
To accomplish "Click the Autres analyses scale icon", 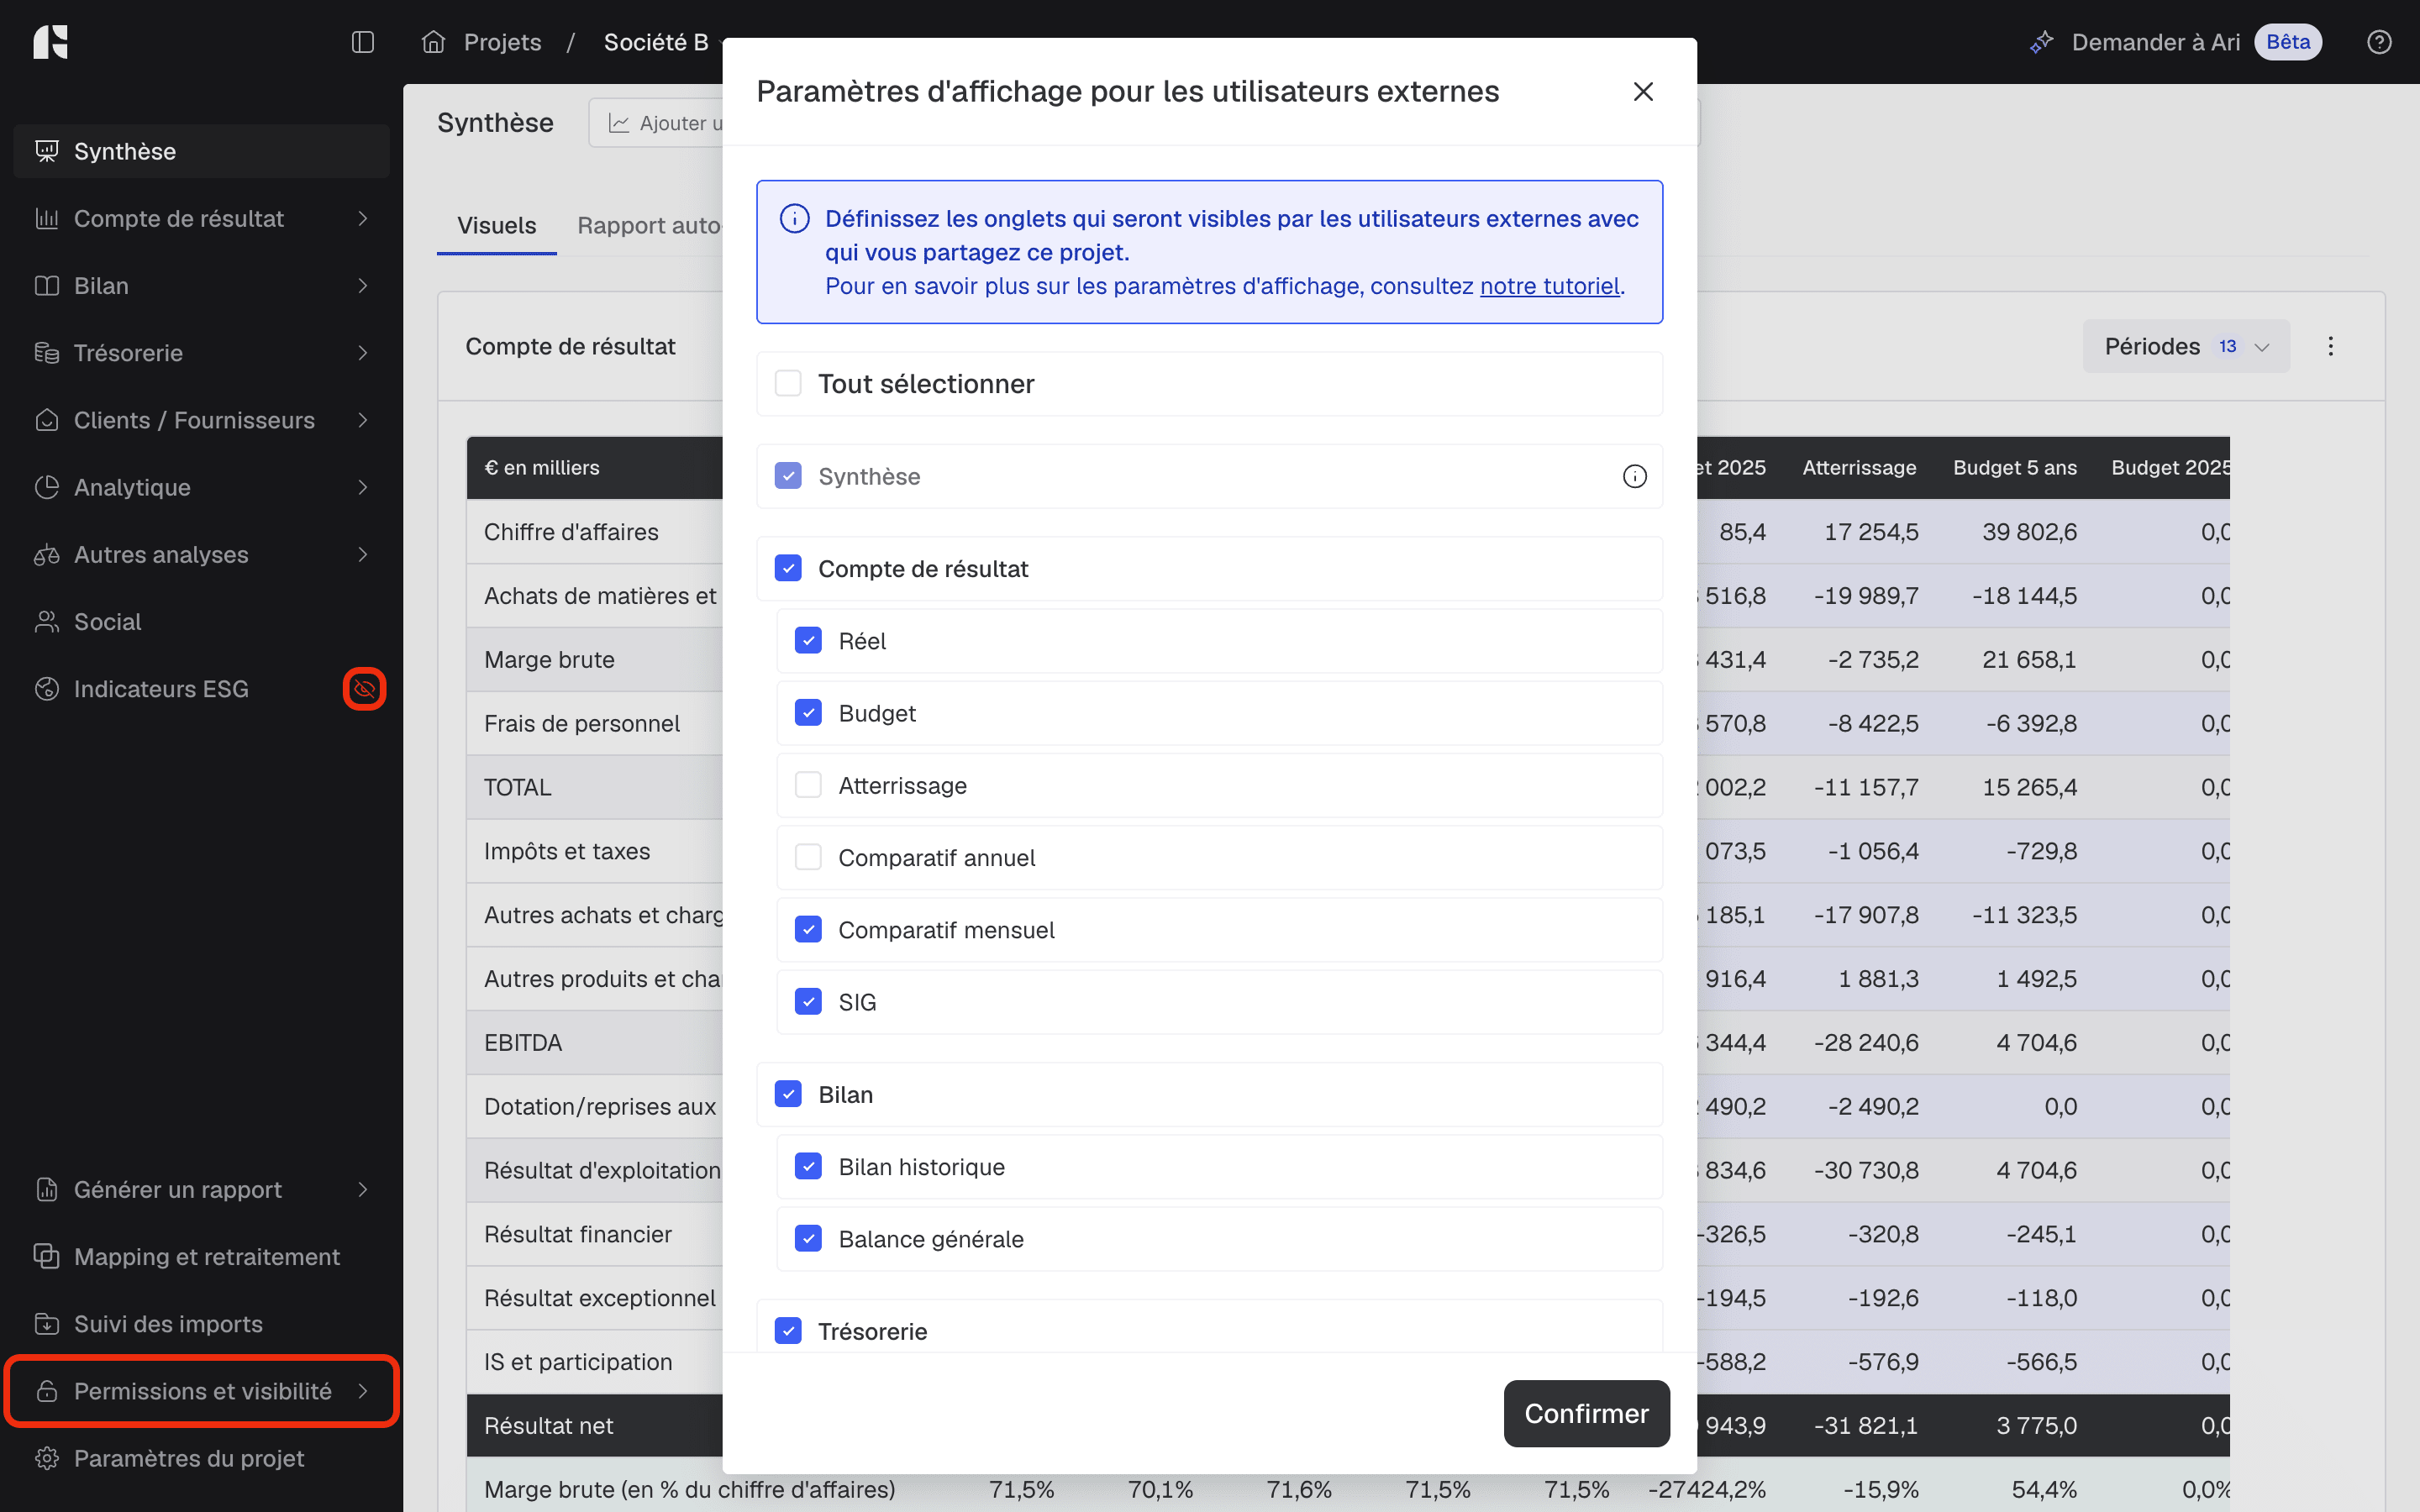I will [47, 555].
